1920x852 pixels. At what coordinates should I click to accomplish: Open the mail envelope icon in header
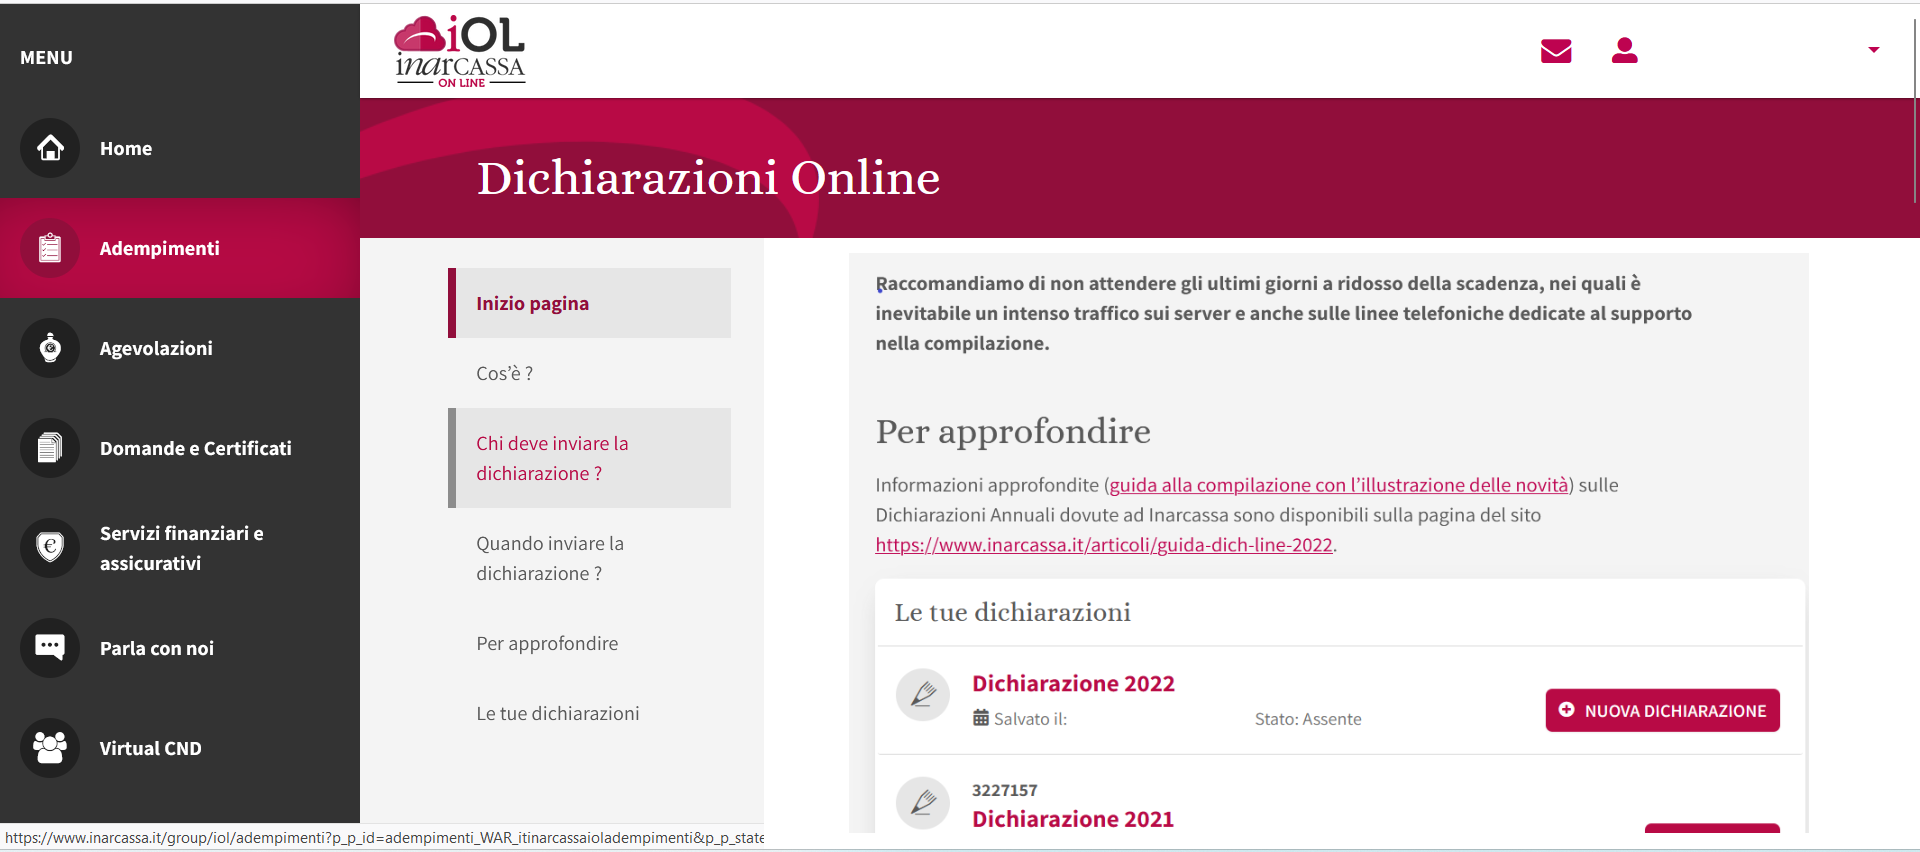pos(1556,51)
